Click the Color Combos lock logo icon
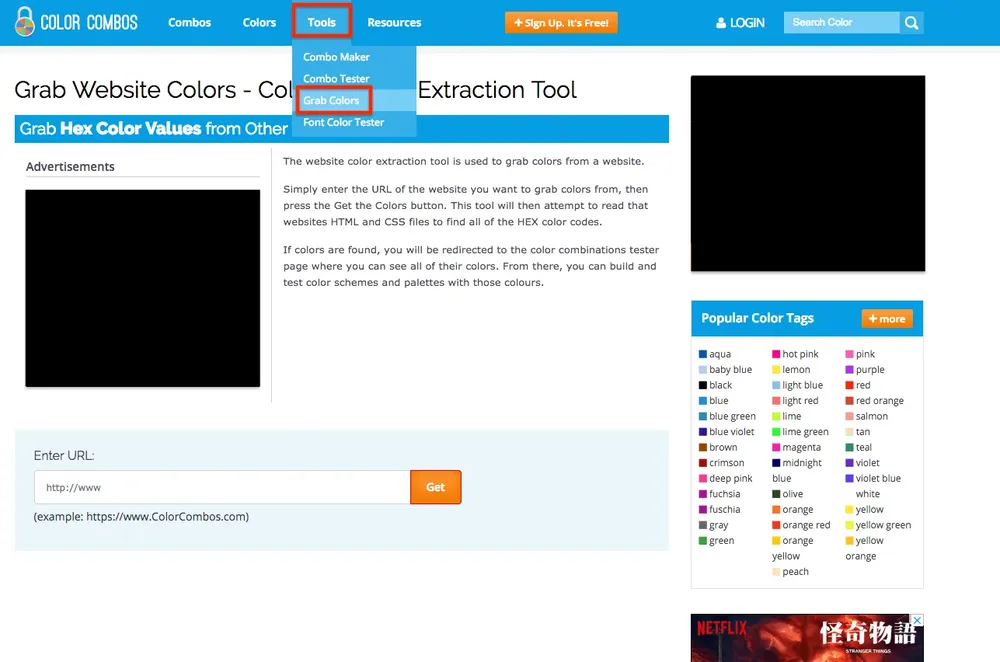Screen dimensions: 1000x662 tap(24, 22)
